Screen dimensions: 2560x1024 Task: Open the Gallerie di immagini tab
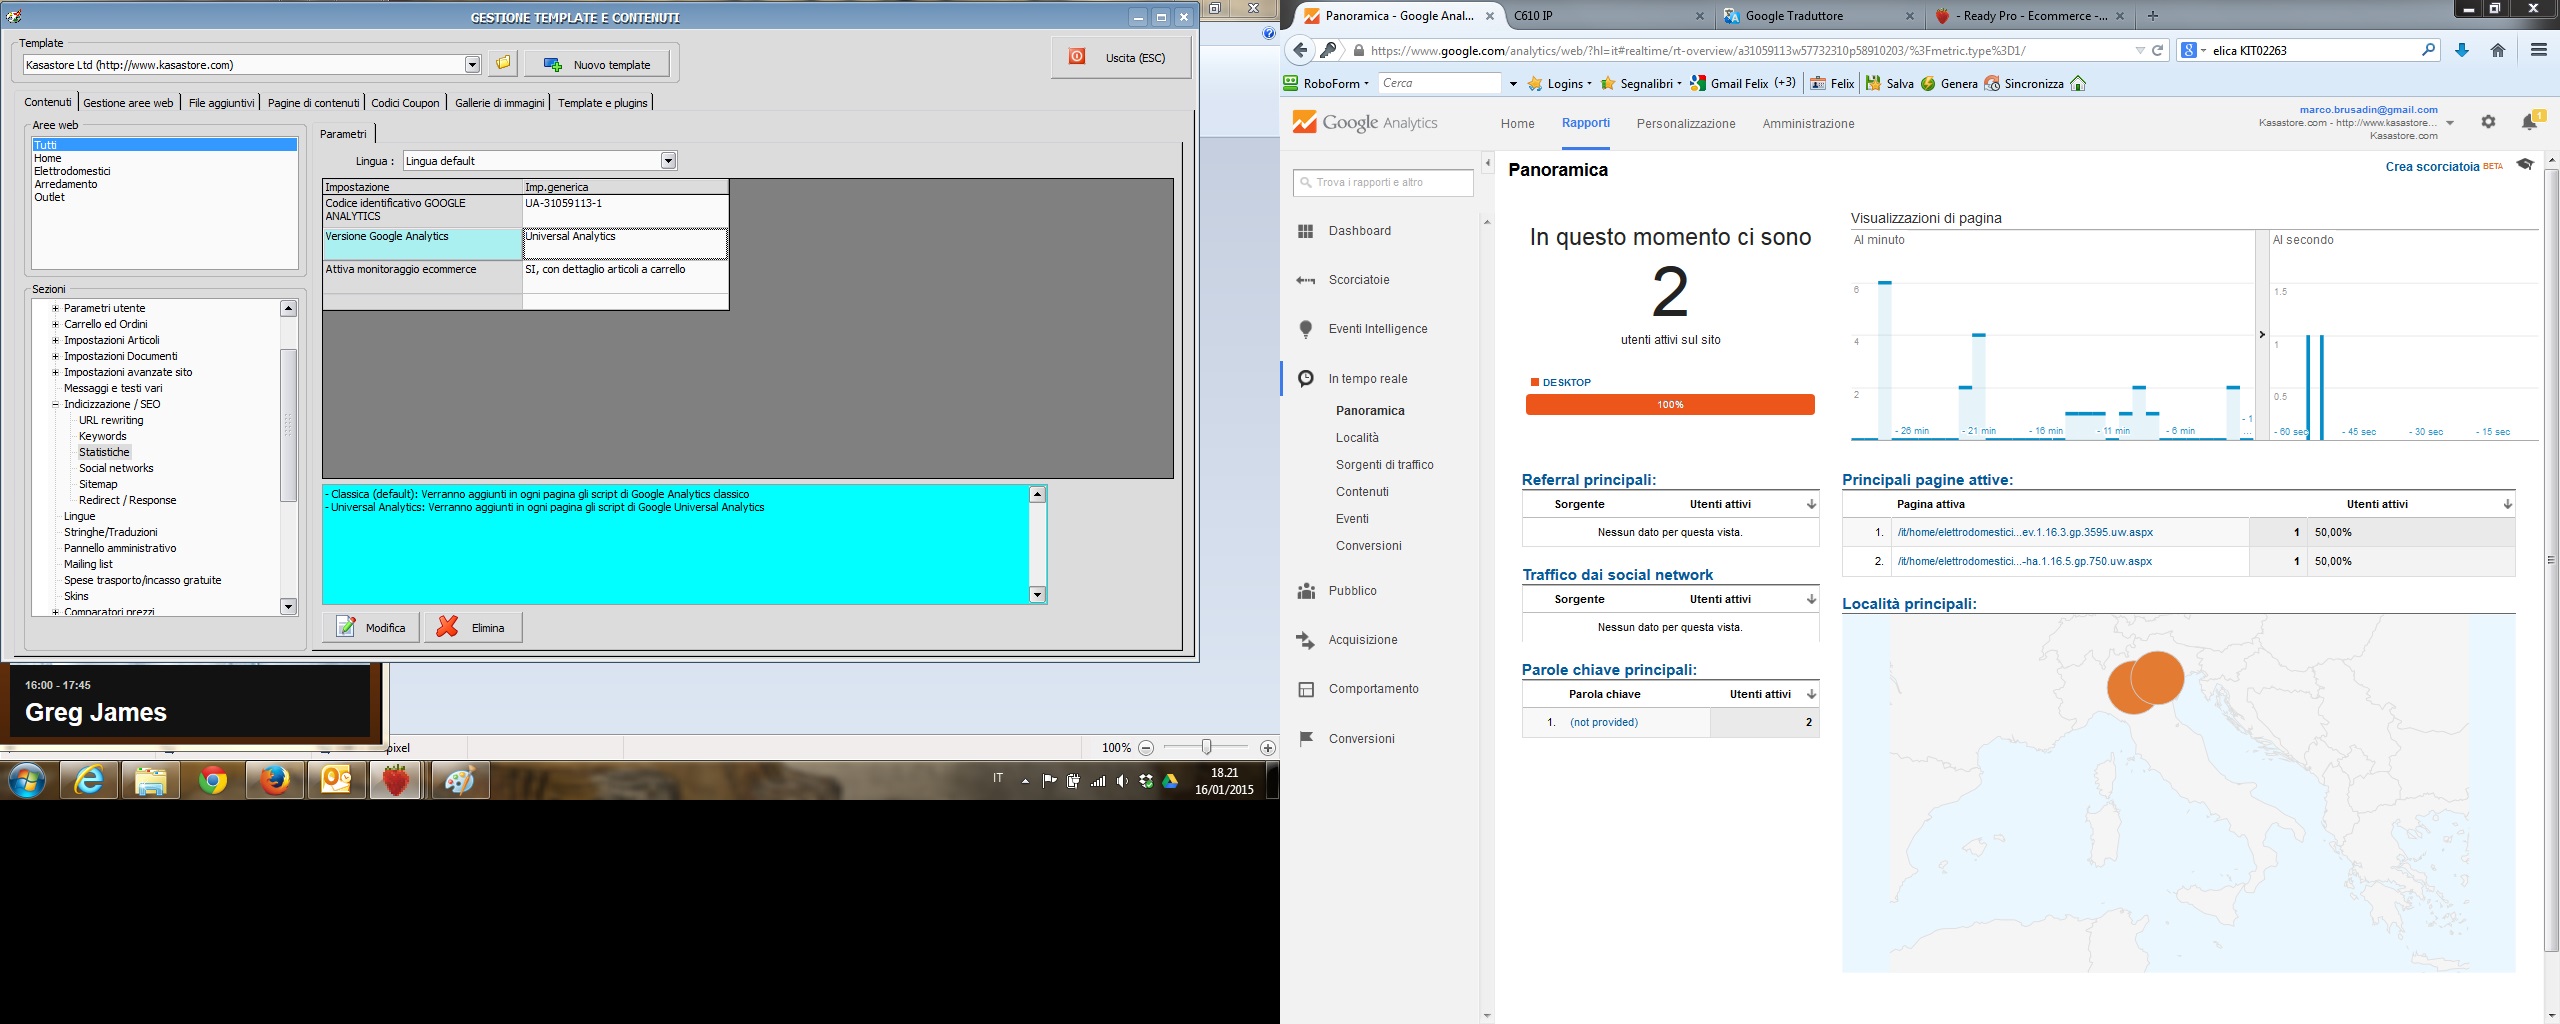tap(500, 103)
